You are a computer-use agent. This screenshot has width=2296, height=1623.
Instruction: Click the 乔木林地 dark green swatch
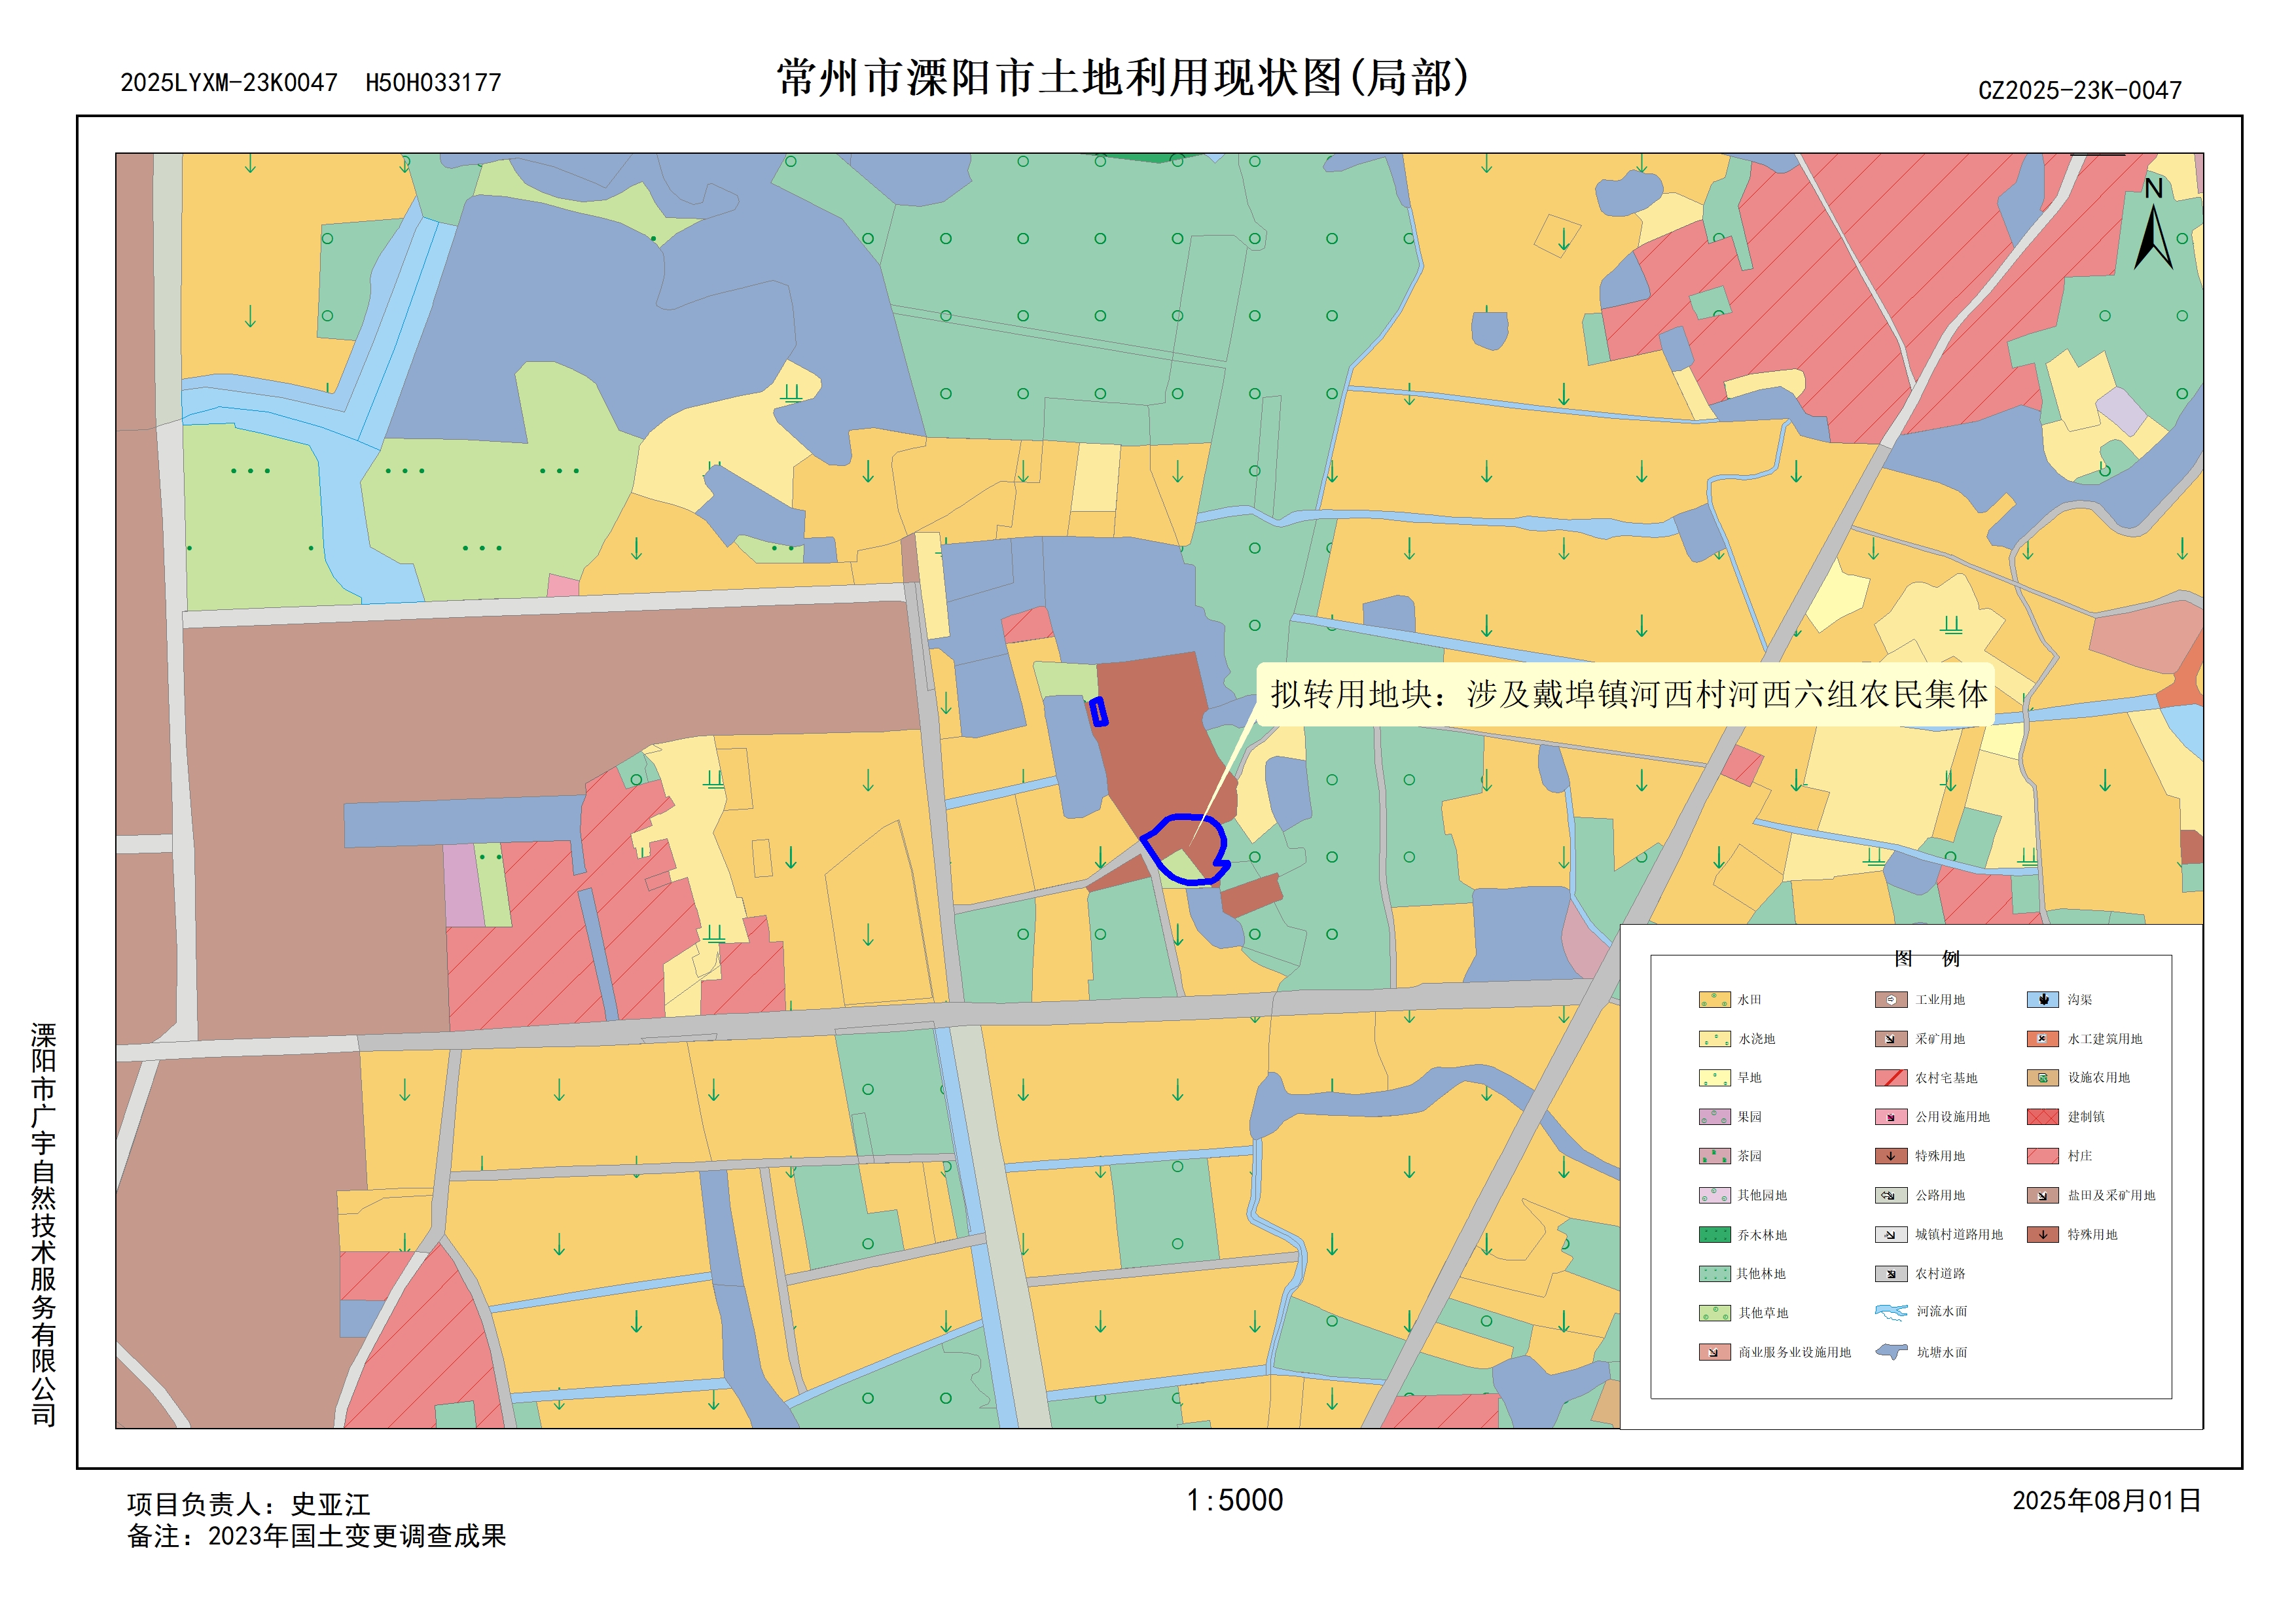[1714, 1235]
